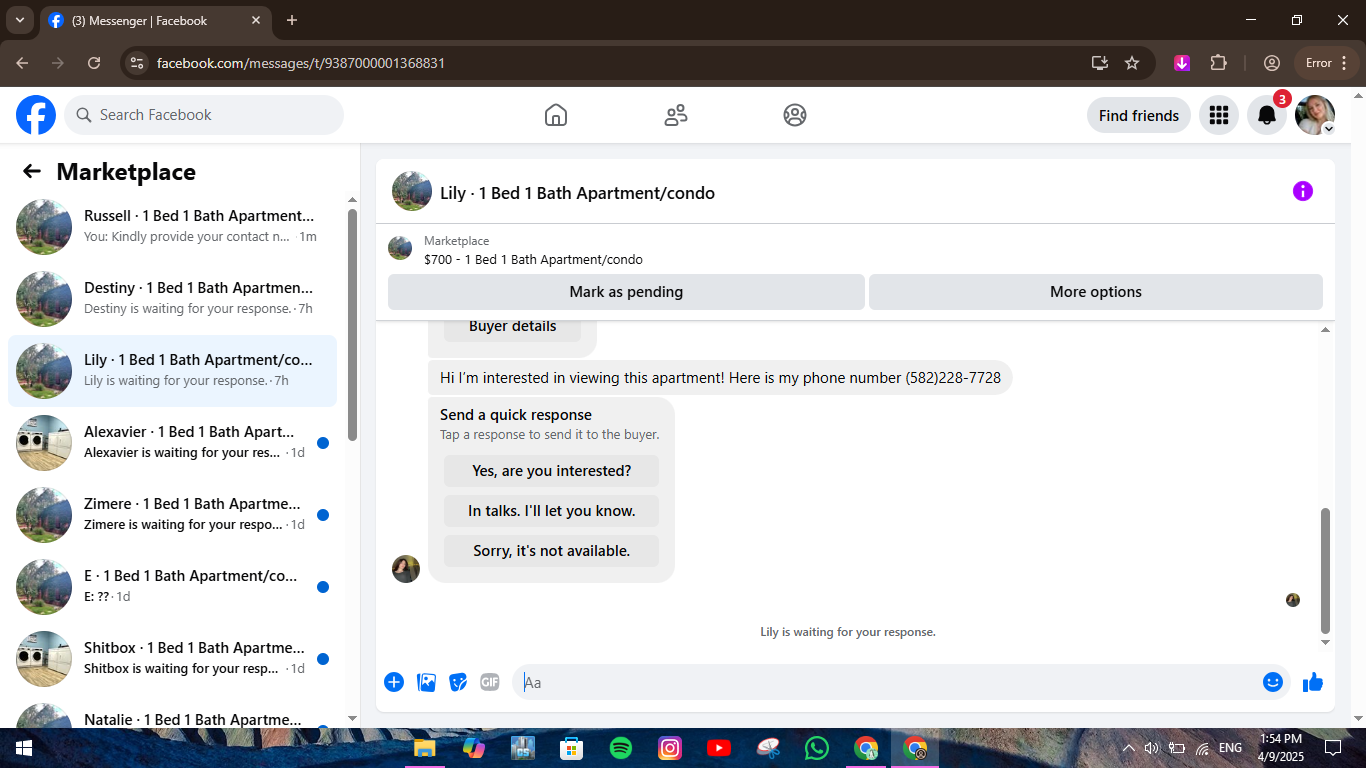Send quick response "Sorry, it's not available."
The image size is (1366, 768).
point(552,551)
